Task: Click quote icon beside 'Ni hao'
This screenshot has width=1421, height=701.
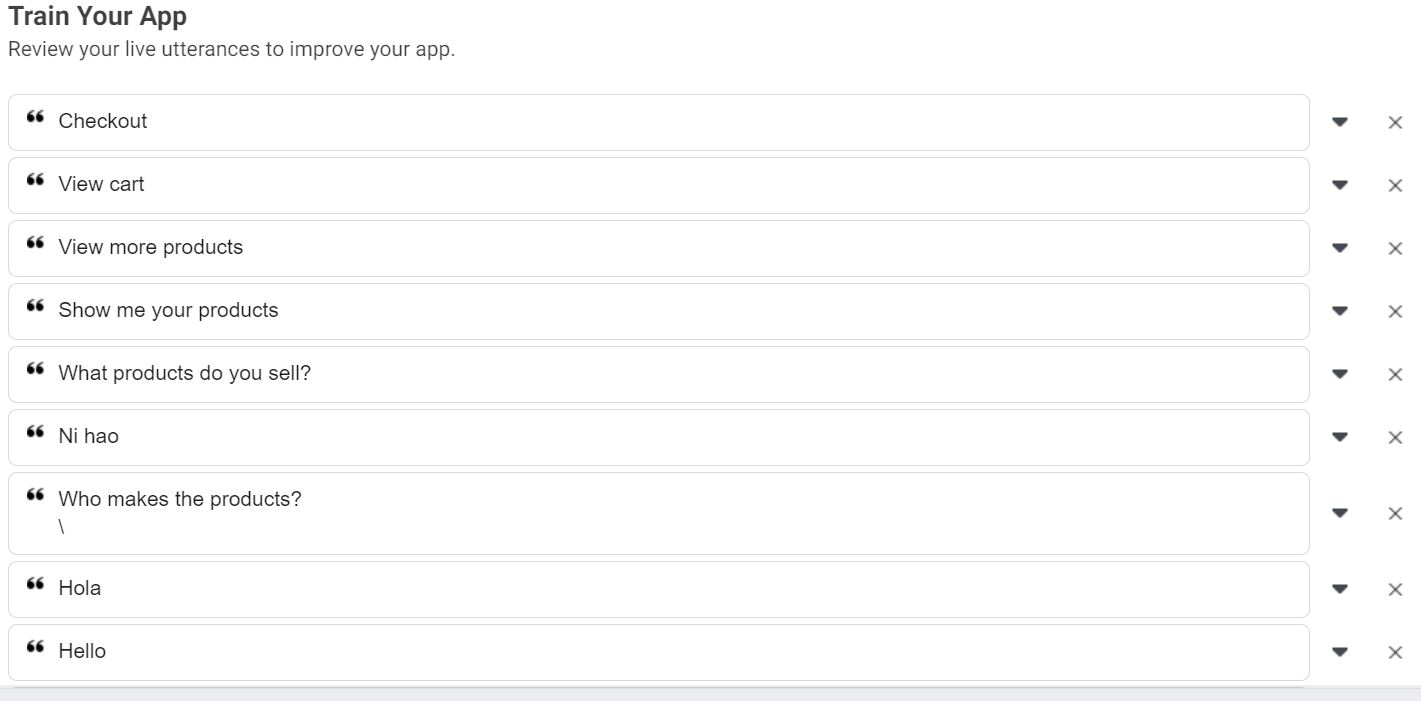Action: (36, 433)
